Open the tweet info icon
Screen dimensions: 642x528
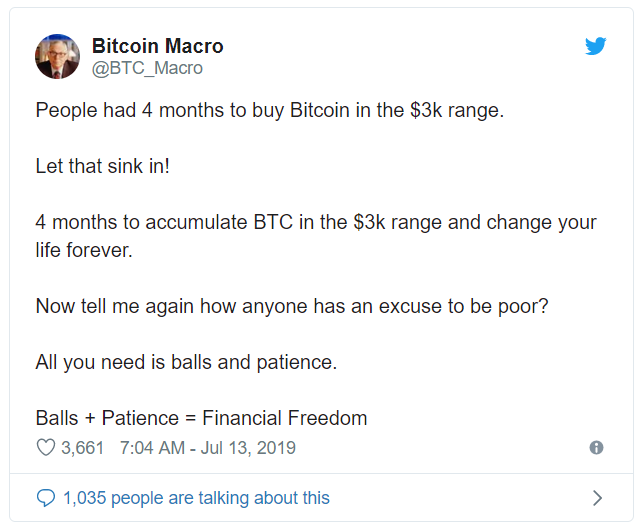[x=596, y=447]
